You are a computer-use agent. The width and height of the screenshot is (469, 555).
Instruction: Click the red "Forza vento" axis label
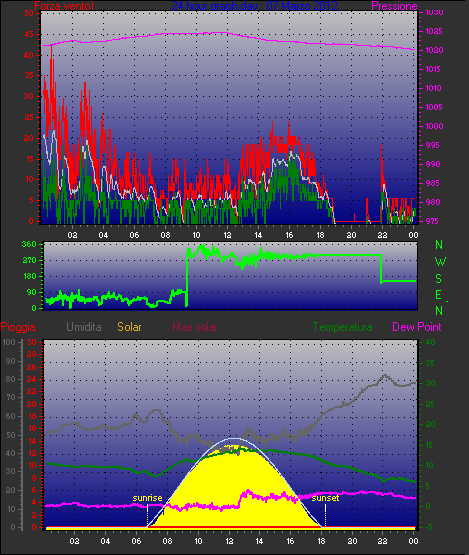coord(64,6)
